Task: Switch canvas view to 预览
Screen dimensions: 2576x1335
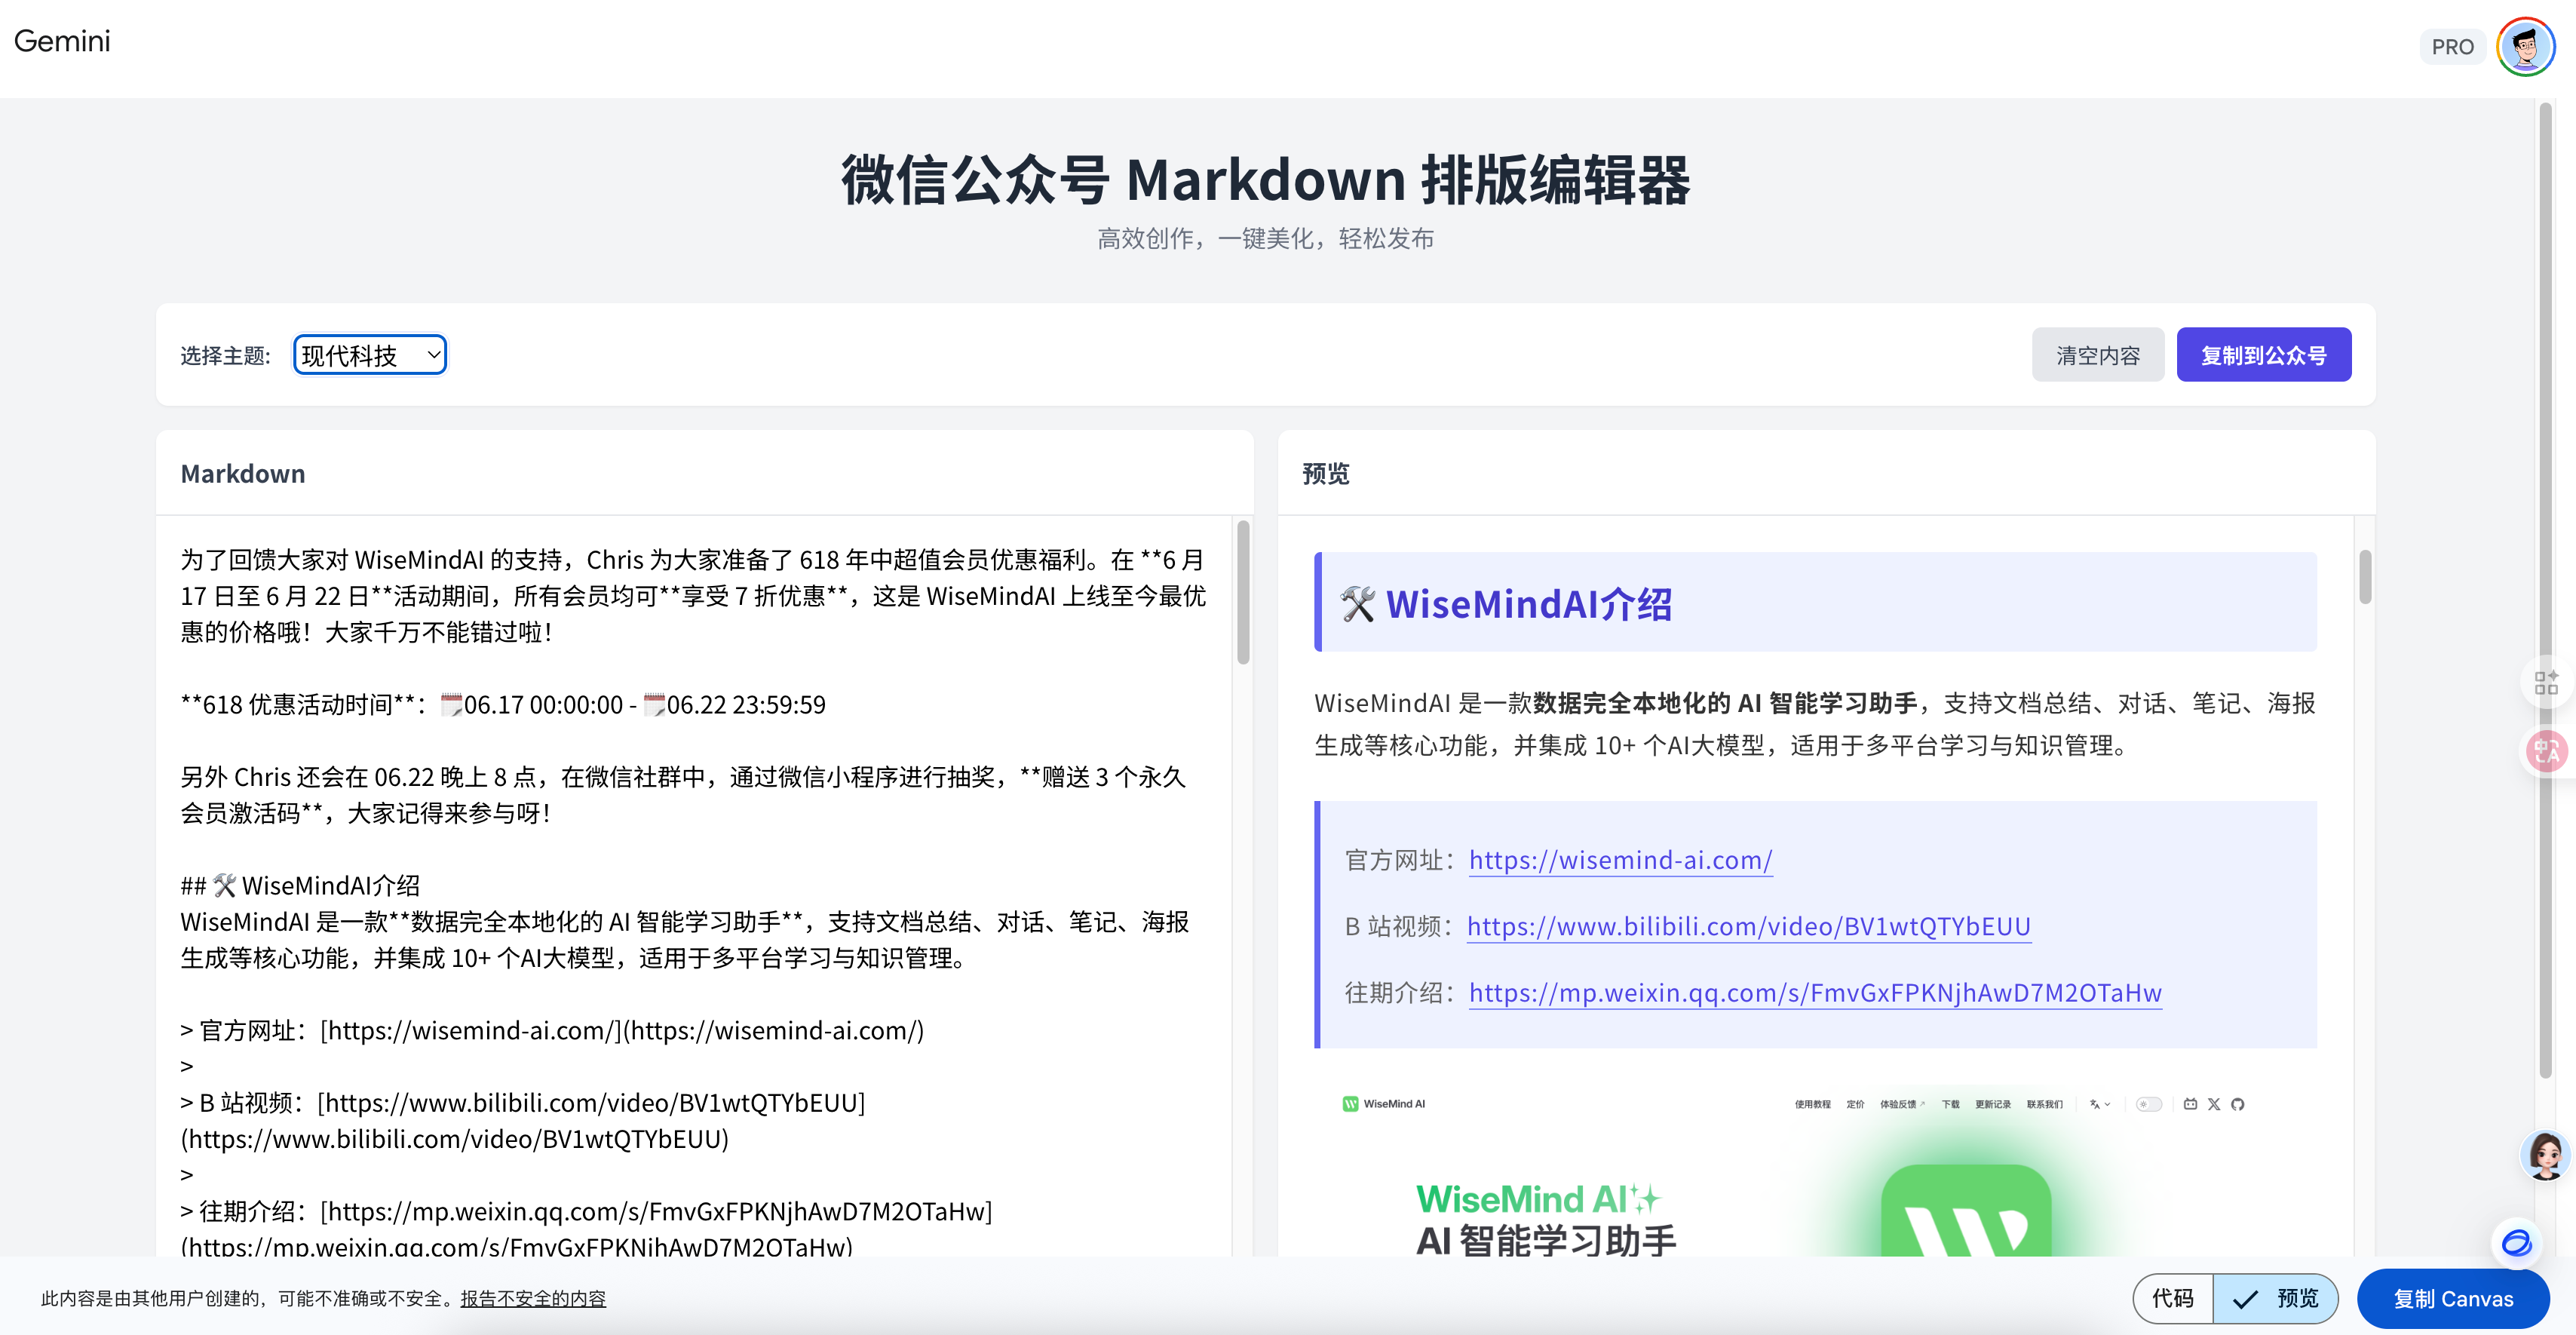Action: coord(2276,1298)
